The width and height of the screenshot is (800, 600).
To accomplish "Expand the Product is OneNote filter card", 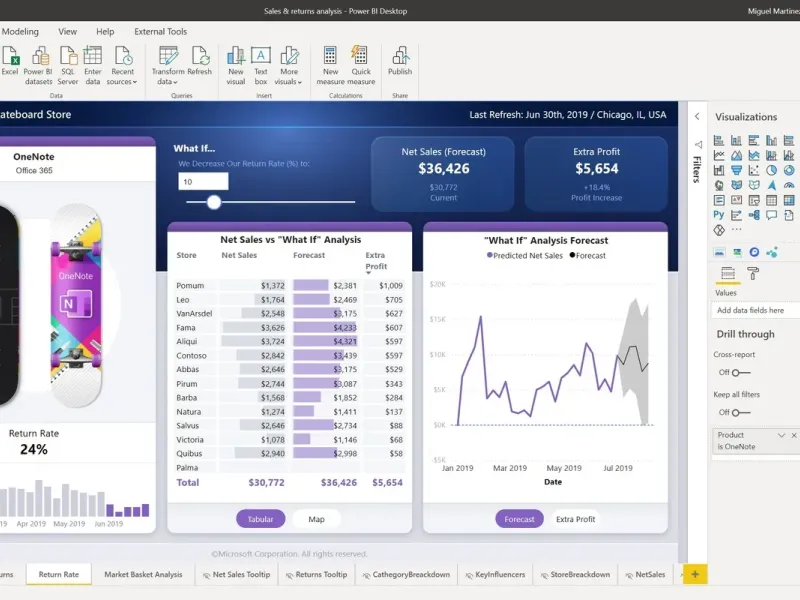I will (x=781, y=435).
